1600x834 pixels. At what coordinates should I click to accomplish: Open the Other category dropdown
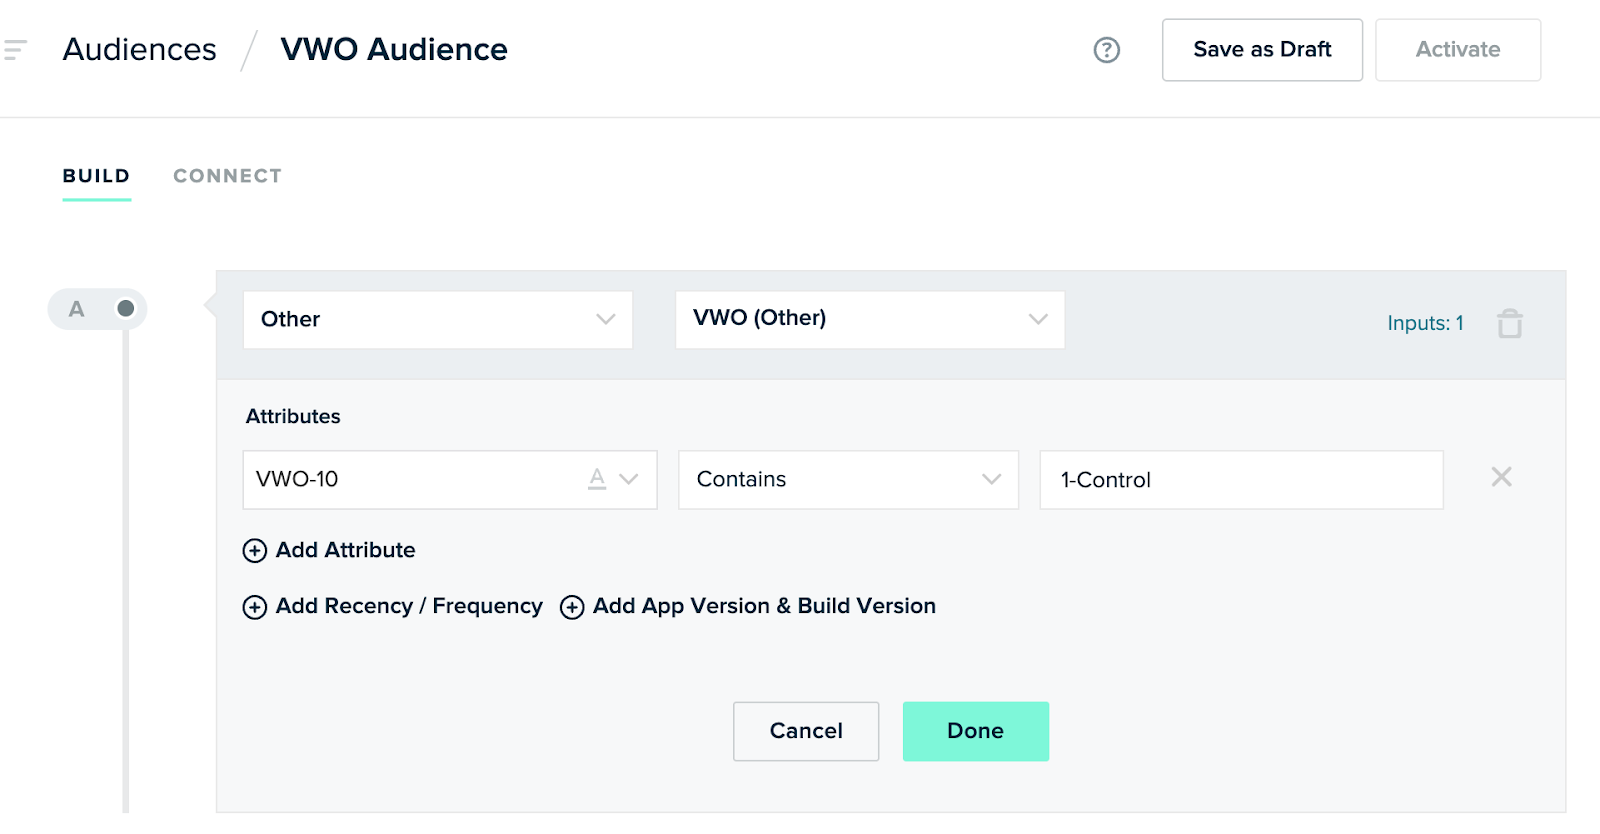(x=438, y=320)
